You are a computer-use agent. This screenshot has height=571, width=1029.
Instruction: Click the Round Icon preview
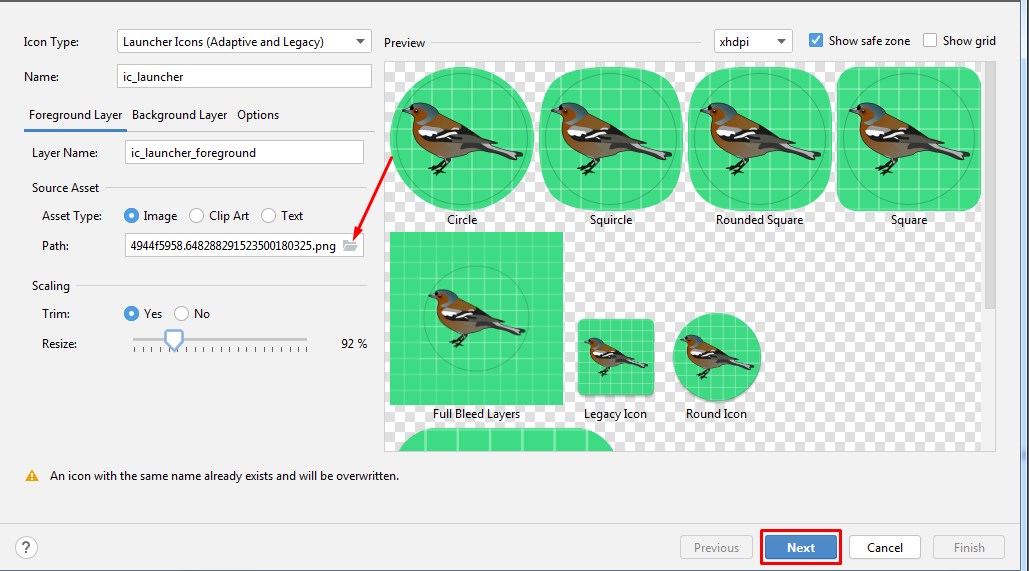click(x=717, y=356)
